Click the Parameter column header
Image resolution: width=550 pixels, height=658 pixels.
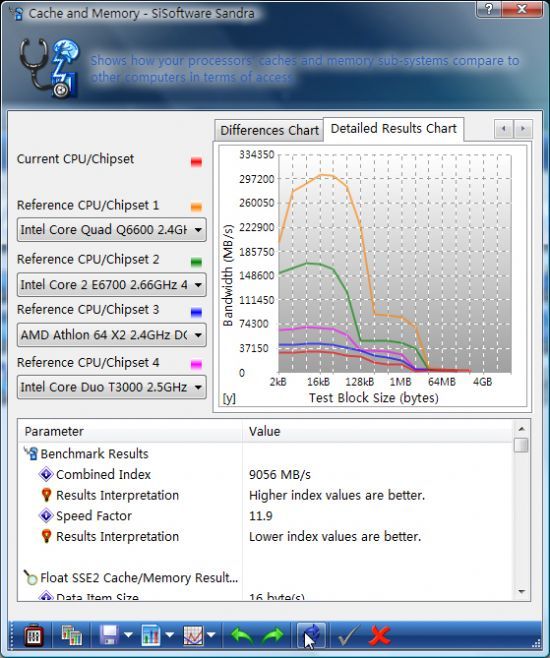click(130, 431)
